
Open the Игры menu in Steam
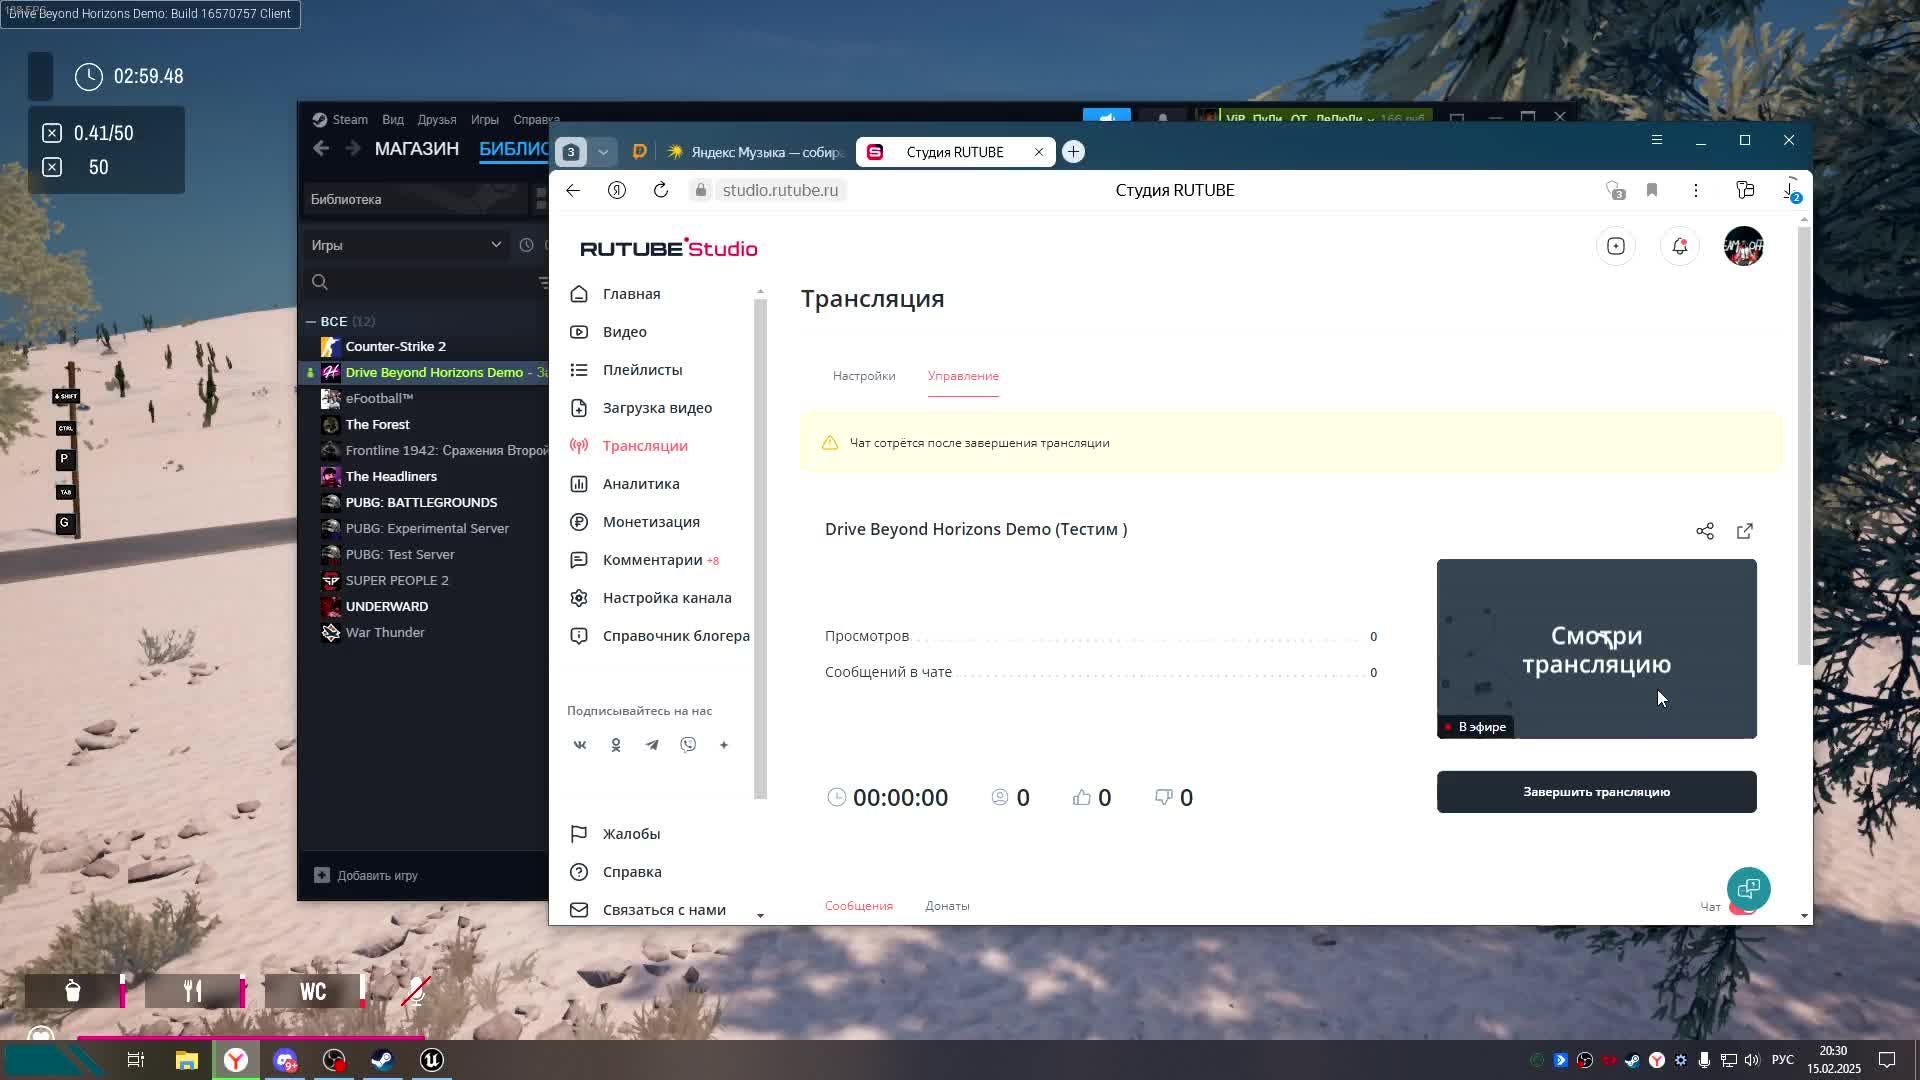pyautogui.click(x=485, y=120)
